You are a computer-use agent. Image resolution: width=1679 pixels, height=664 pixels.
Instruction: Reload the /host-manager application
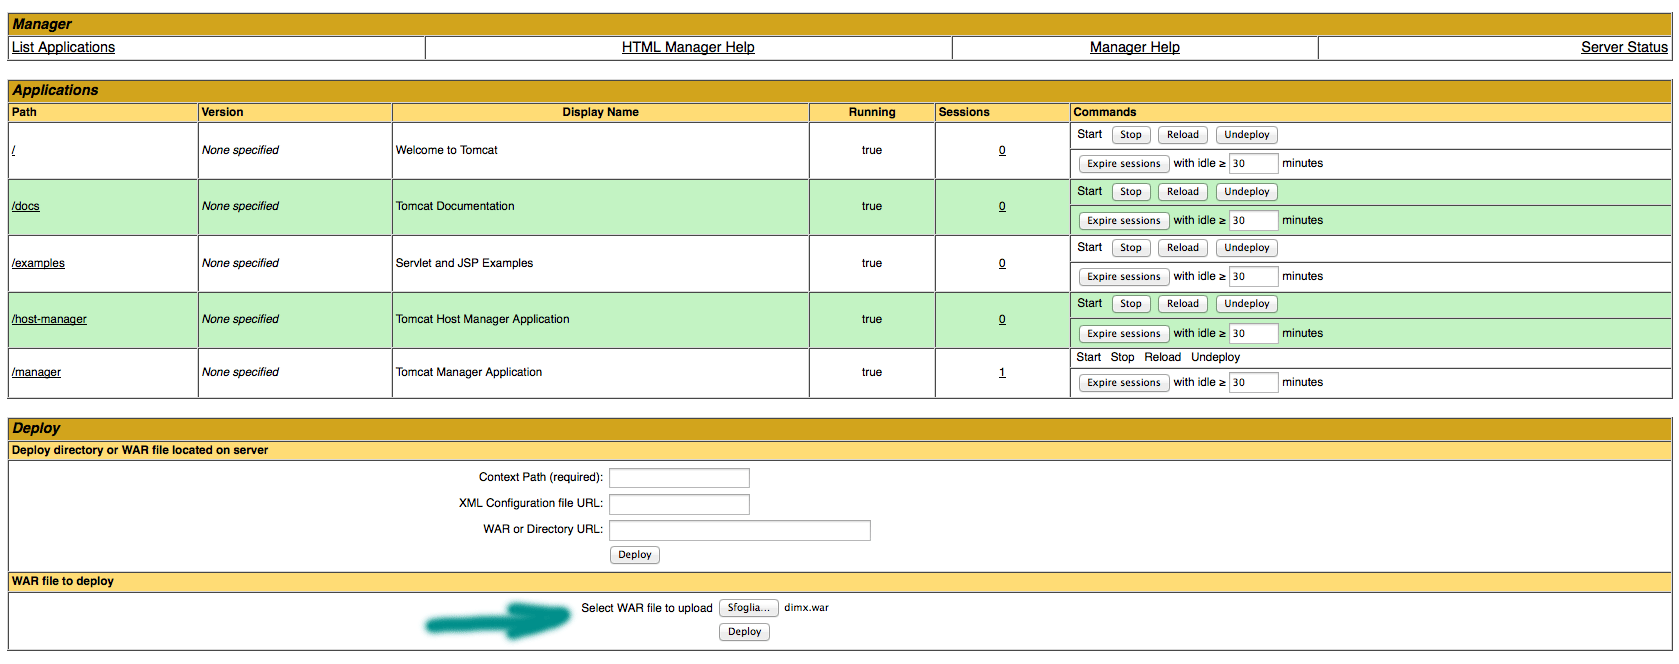(1183, 304)
